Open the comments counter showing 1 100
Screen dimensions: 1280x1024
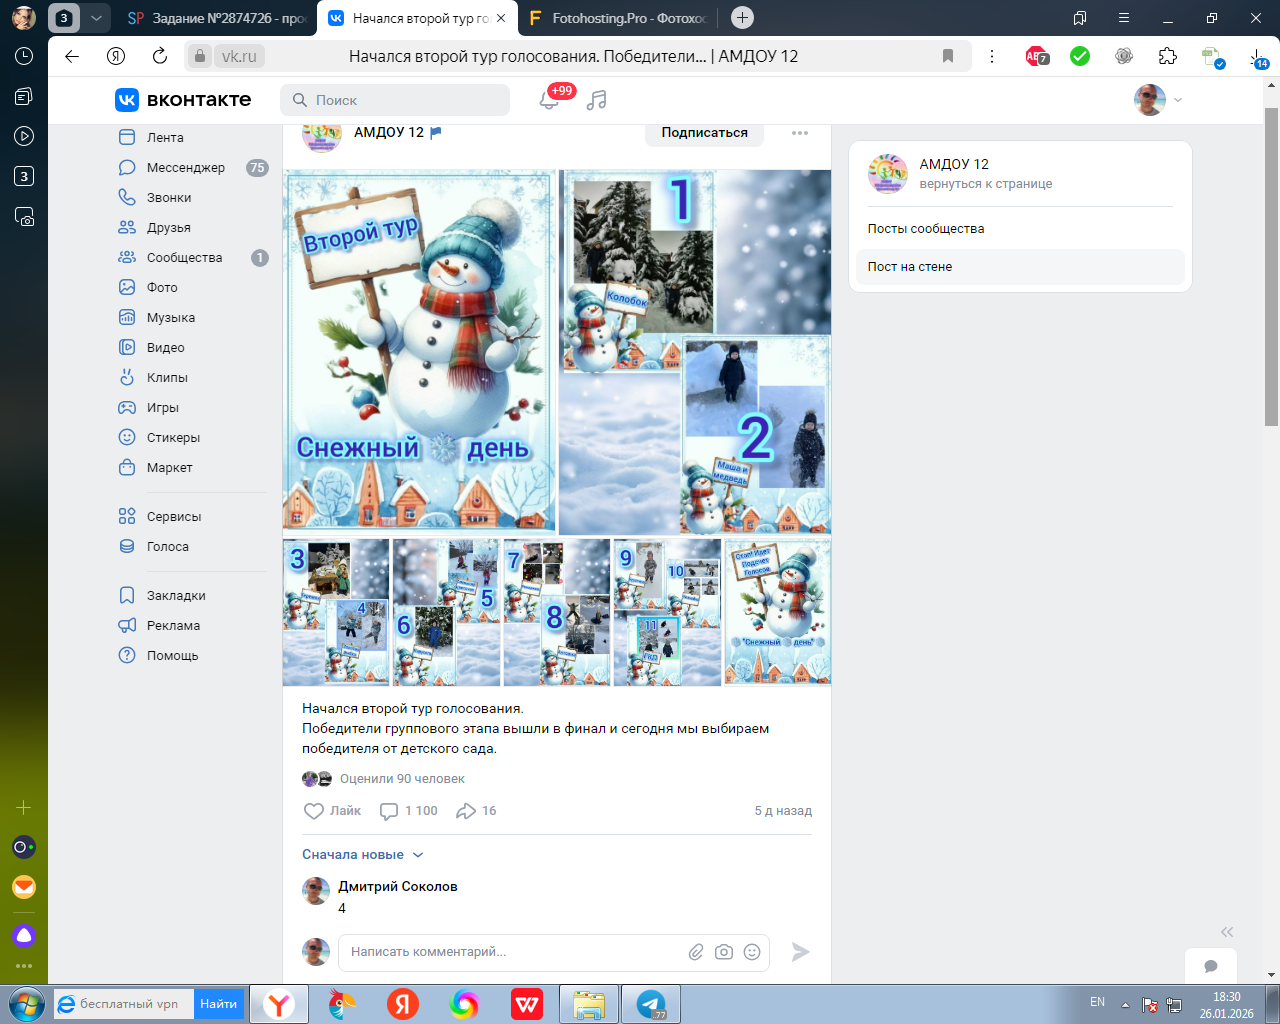coord(409,811)
